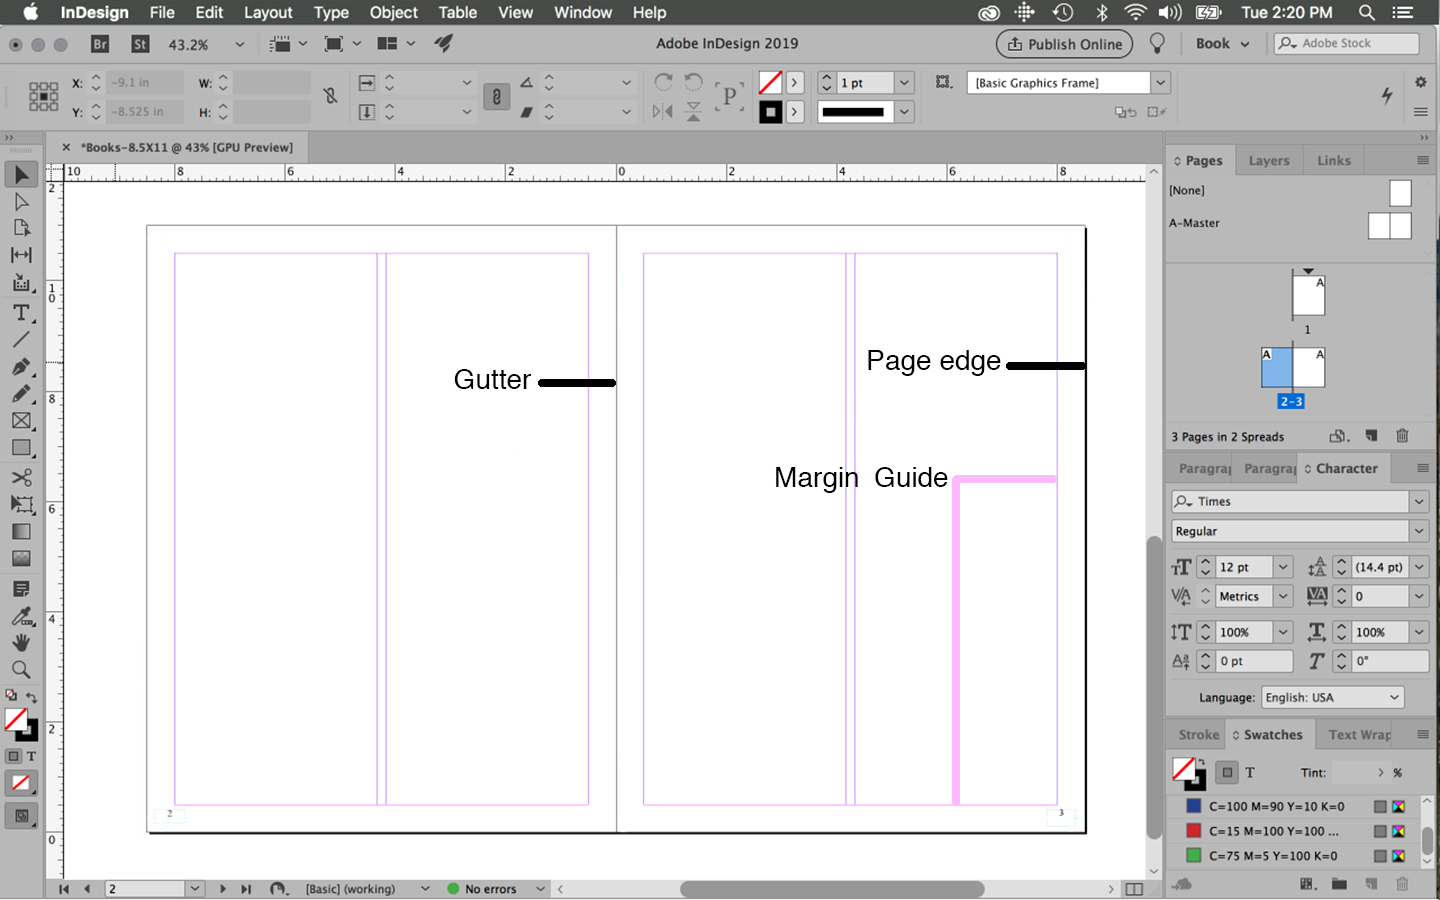Screen dimensions: 1440x900
Task: Toggle split layout view at bottom right
Action: (1133, 889)
